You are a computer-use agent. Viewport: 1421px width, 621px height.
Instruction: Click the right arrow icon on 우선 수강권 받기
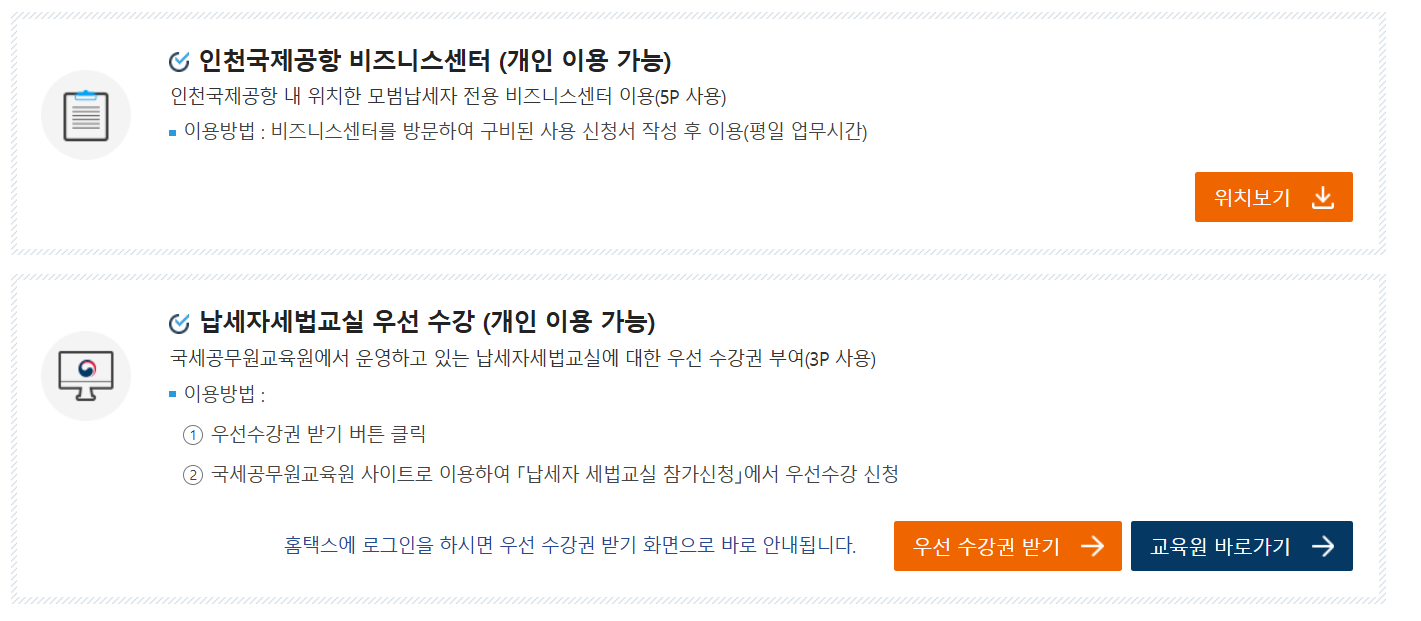pyautogui.click(x=1093, y=546)
